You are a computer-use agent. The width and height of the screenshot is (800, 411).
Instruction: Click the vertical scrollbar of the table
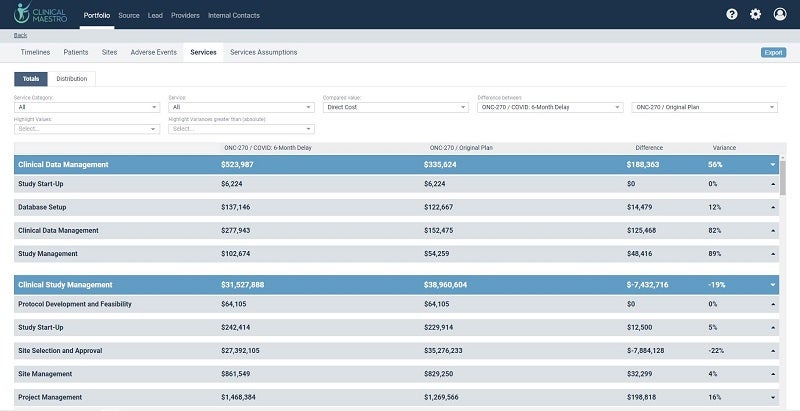tap(782, 180)
